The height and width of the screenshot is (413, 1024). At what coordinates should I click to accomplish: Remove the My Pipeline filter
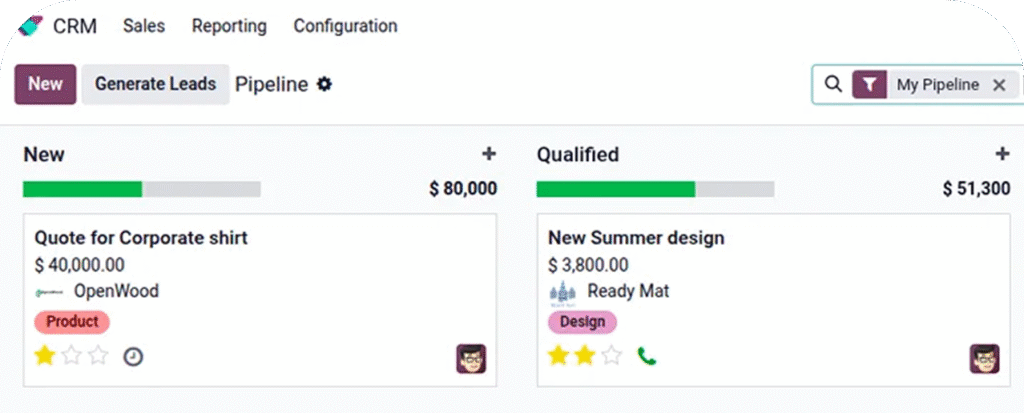tap(998, 85)
